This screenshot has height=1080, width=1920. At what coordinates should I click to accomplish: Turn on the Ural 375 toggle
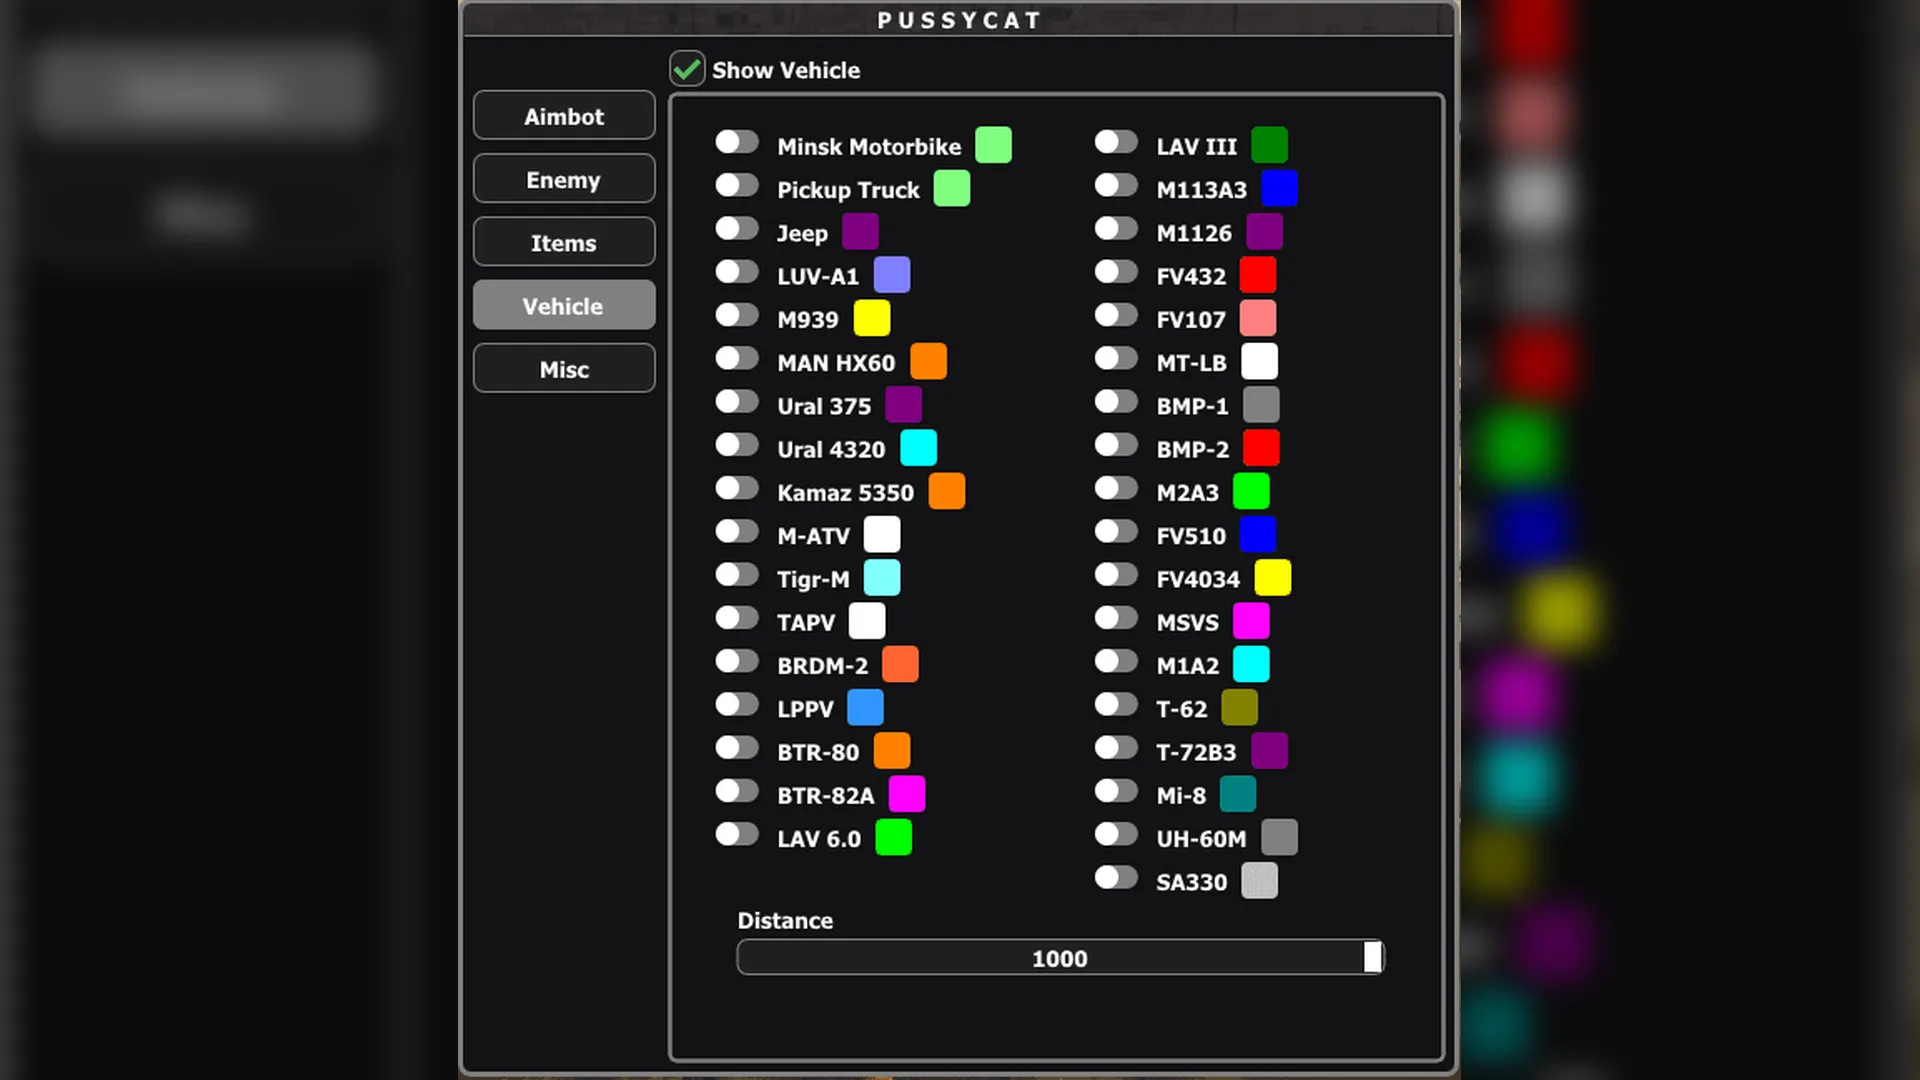point(737,402)
